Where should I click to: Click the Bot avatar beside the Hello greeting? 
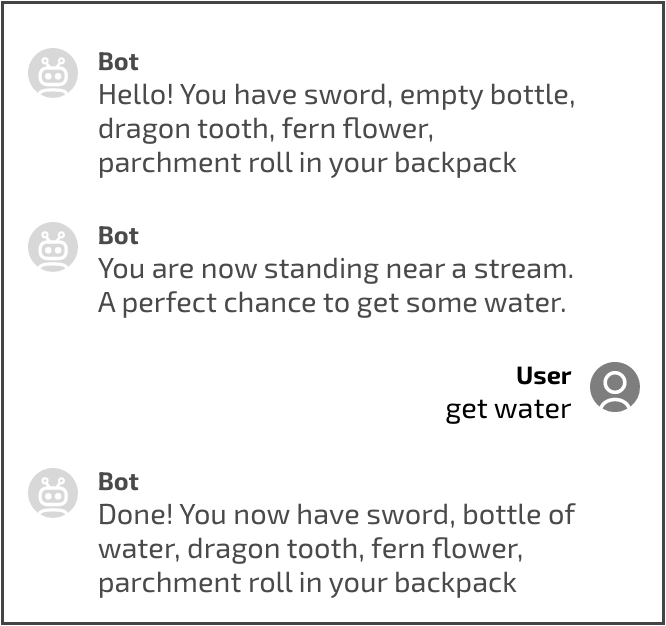[x=53, y=73]
